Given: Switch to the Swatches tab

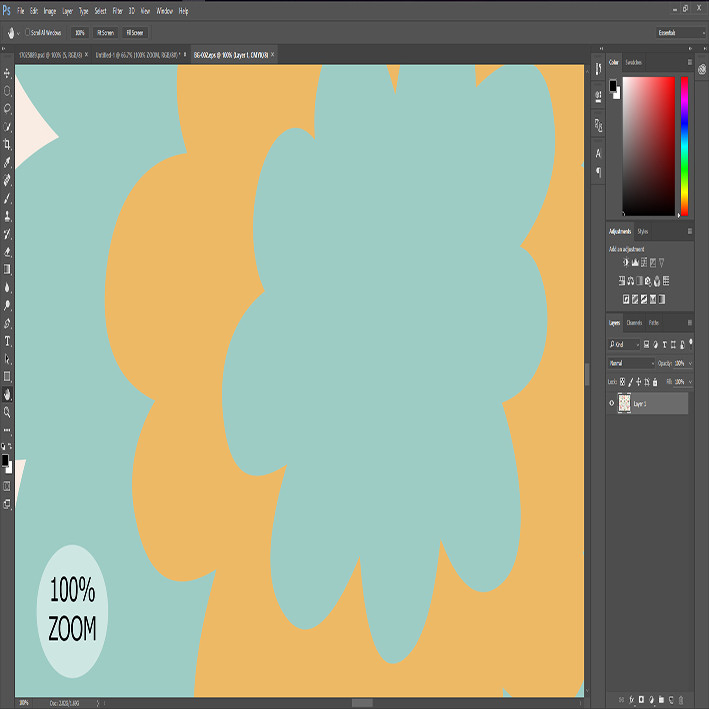Looking at the screenshot, I should click(633, 62).
